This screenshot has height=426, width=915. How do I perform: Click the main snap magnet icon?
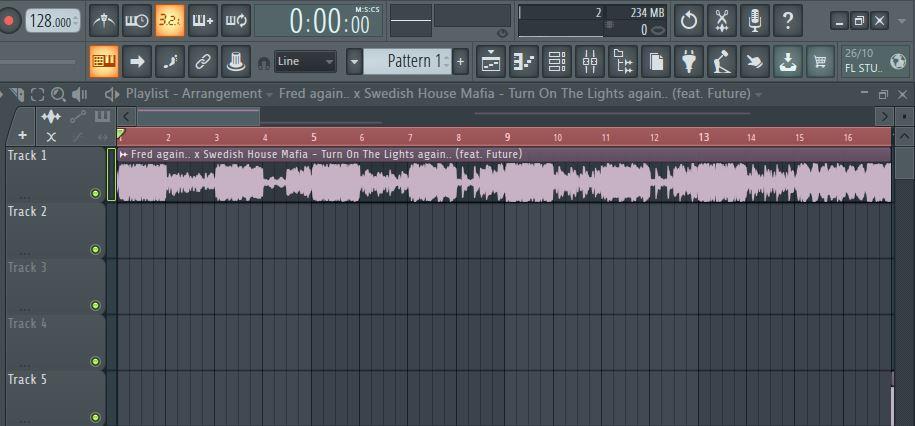pyautogui.click(x=264, y=62)
